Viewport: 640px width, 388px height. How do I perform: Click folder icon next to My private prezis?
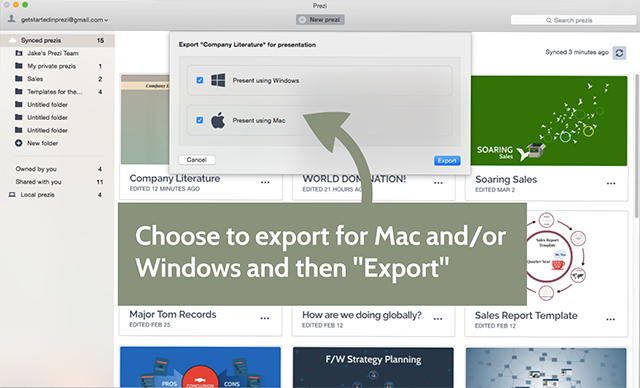click(x=19, y=66)
